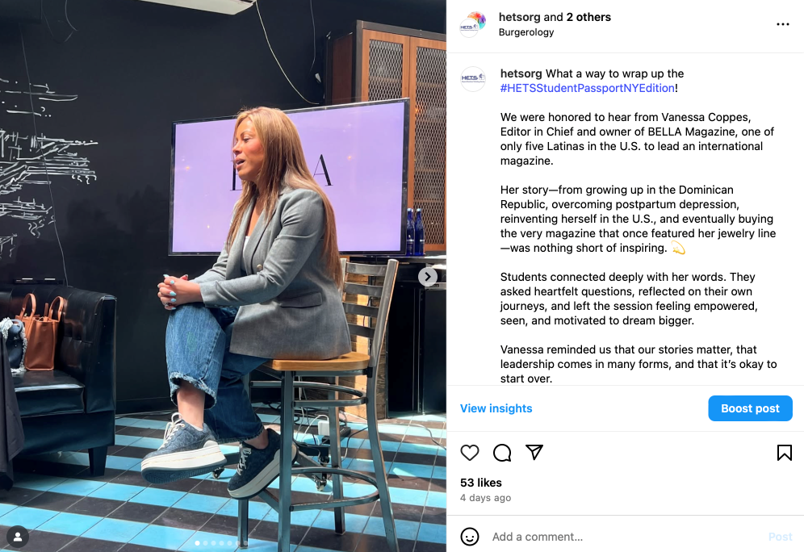The height and width of the screenshot is (552, 804).
Task: Click the hetsorg profile avatar in header
Action: pos(473,24)
